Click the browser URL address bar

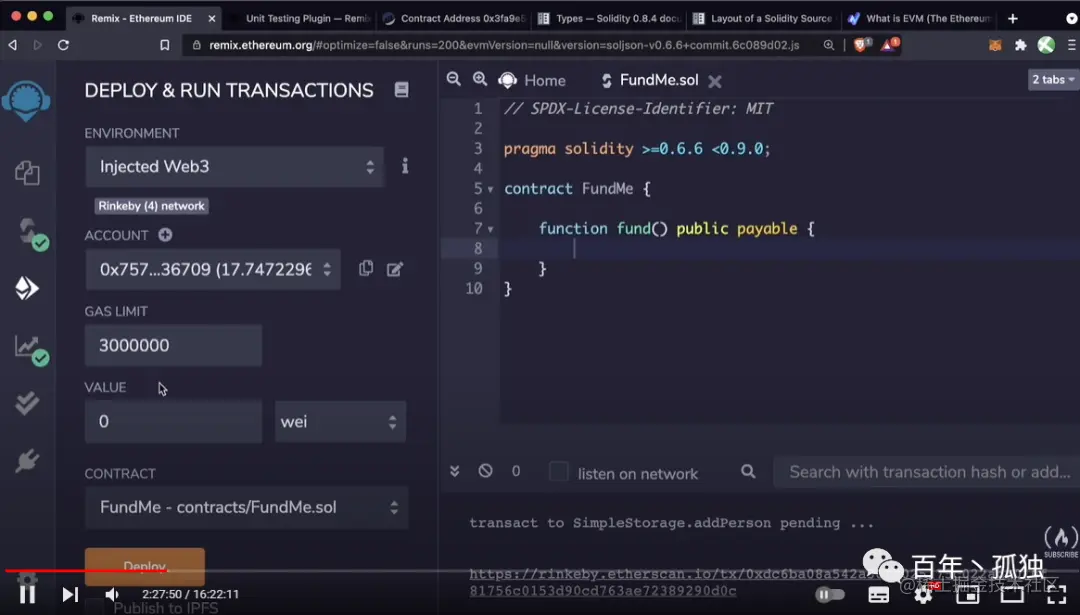pyautogui.click(x=504, y=45)
